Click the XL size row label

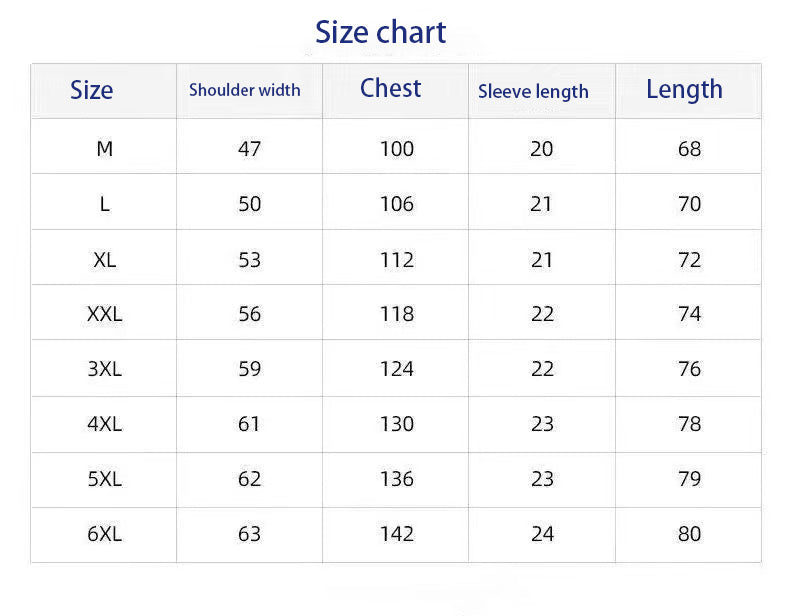coord(105,260)
